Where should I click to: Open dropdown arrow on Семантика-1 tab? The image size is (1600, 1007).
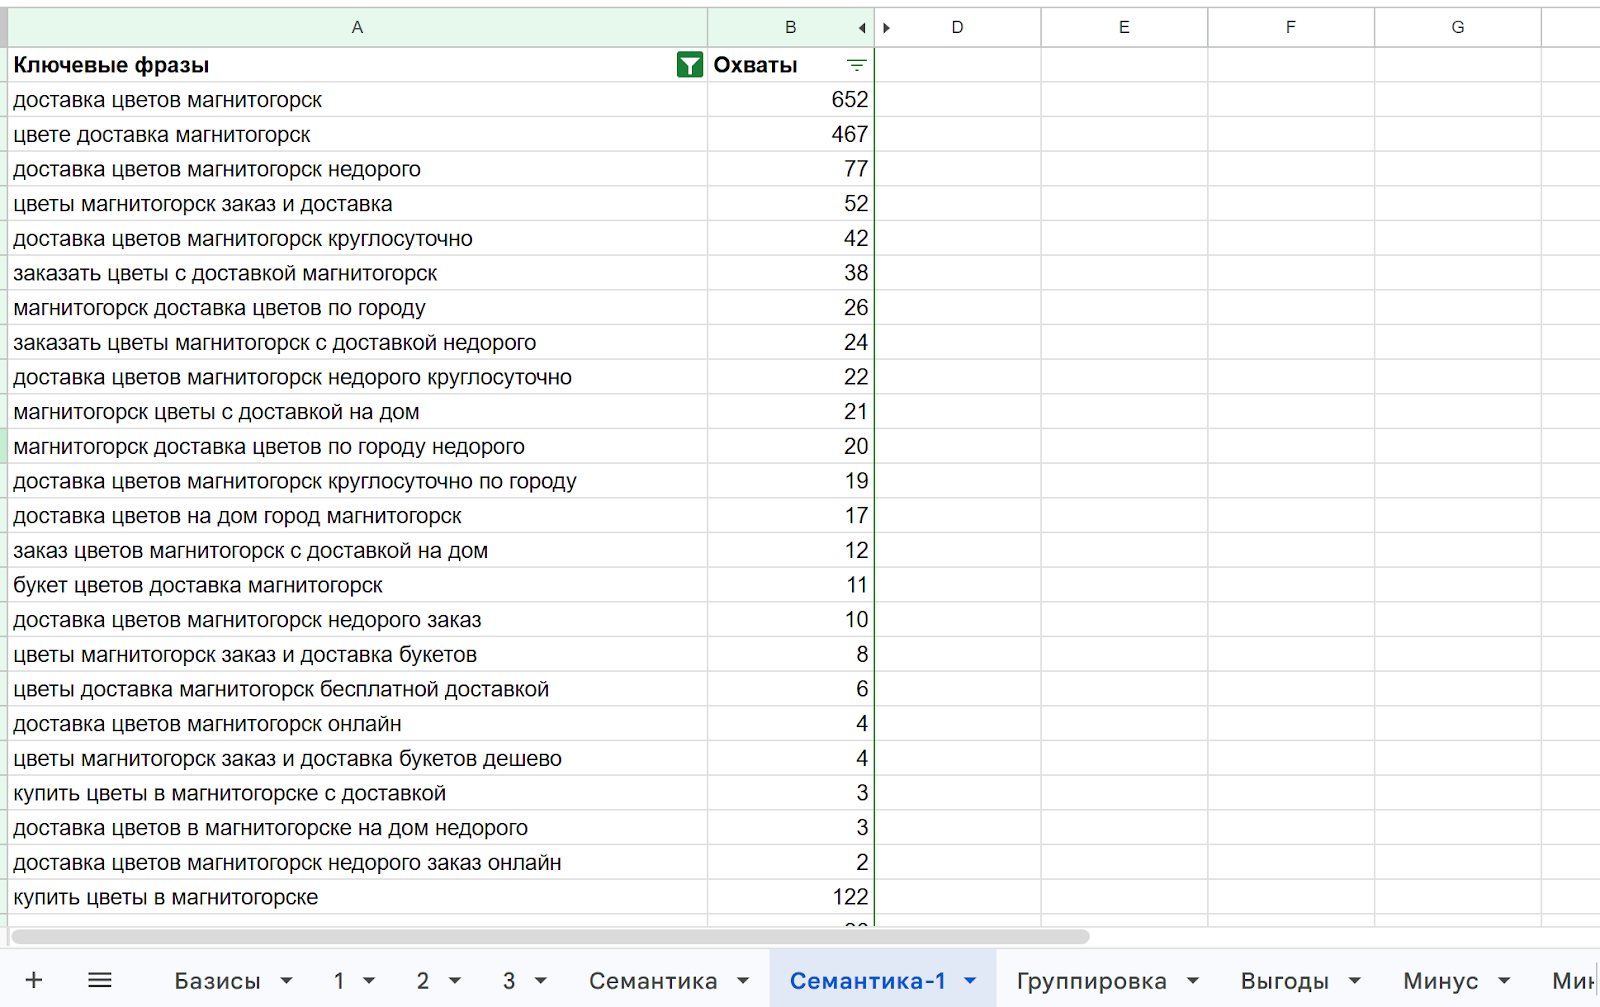[970, 981]
